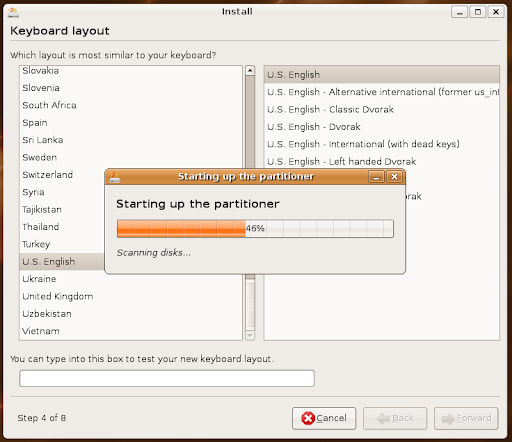The width and height of the screenshot is (512, 442).
Task: Click the 46% partitioner progress bar
Action: click(x=255, y=228)
